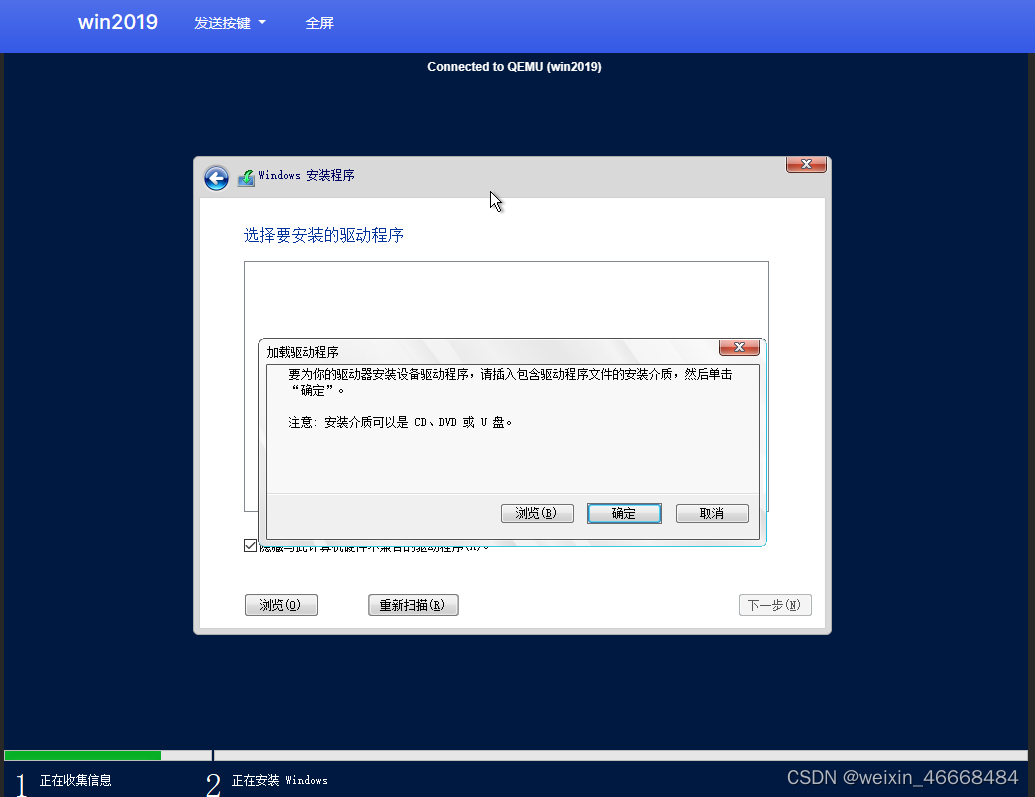
Task: Close the 加载驱动程序 dialog
Action: point(739,347)
